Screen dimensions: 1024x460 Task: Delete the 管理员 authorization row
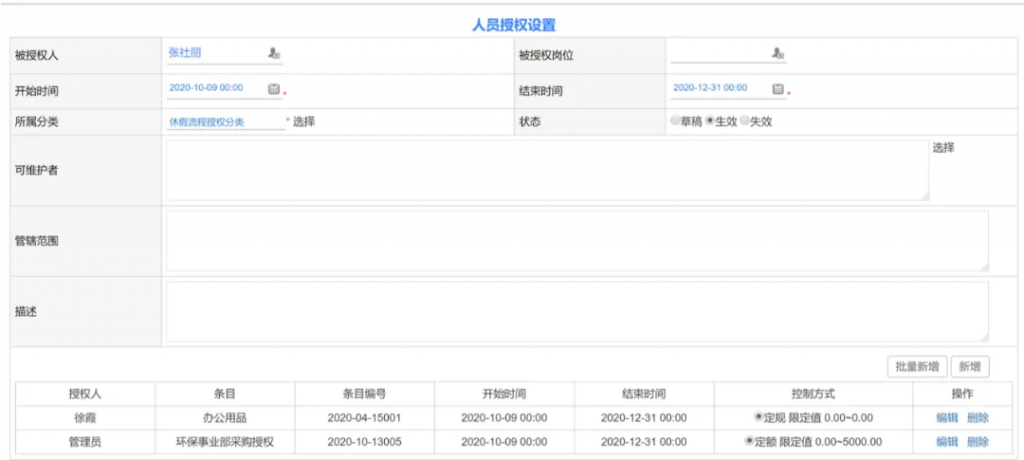click(x=977, y=441)
